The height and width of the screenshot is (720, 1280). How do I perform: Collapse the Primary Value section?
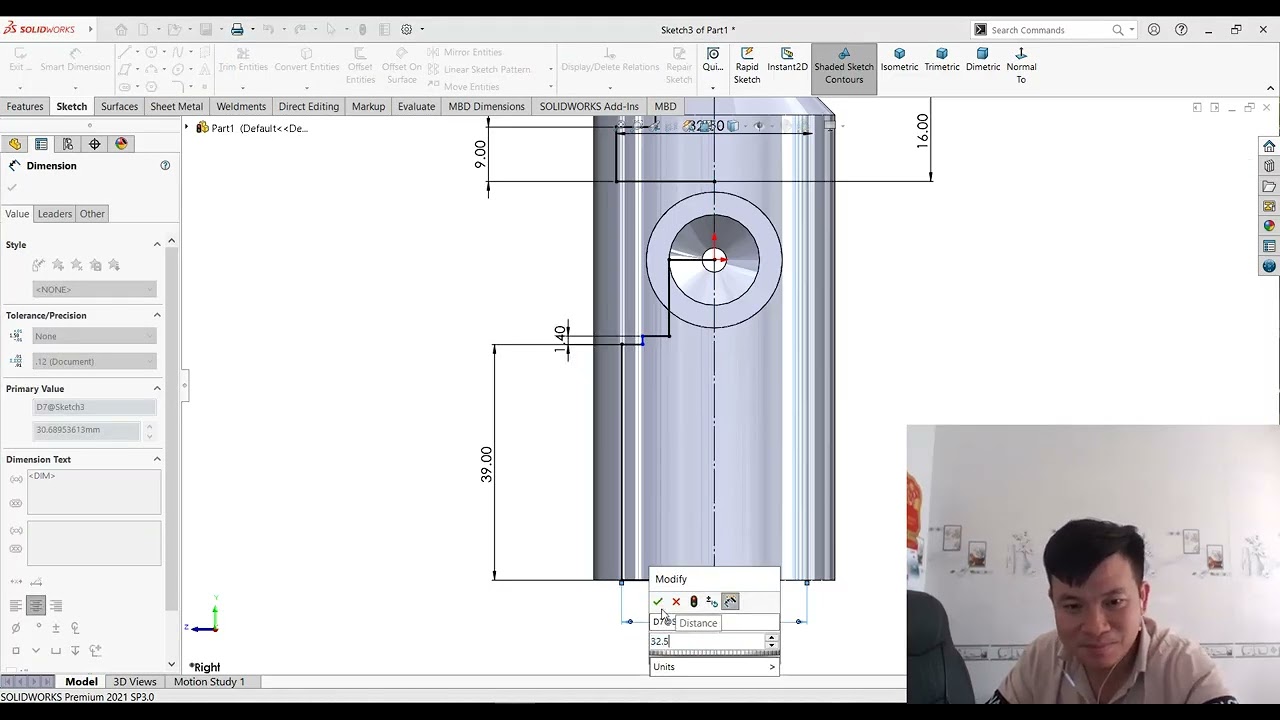coord(157,389)
